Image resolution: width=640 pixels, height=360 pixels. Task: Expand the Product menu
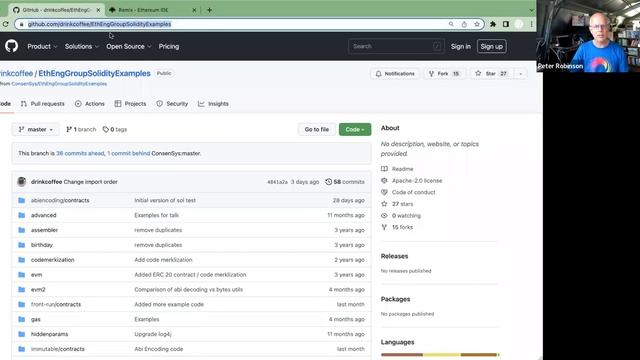[42, 47]
